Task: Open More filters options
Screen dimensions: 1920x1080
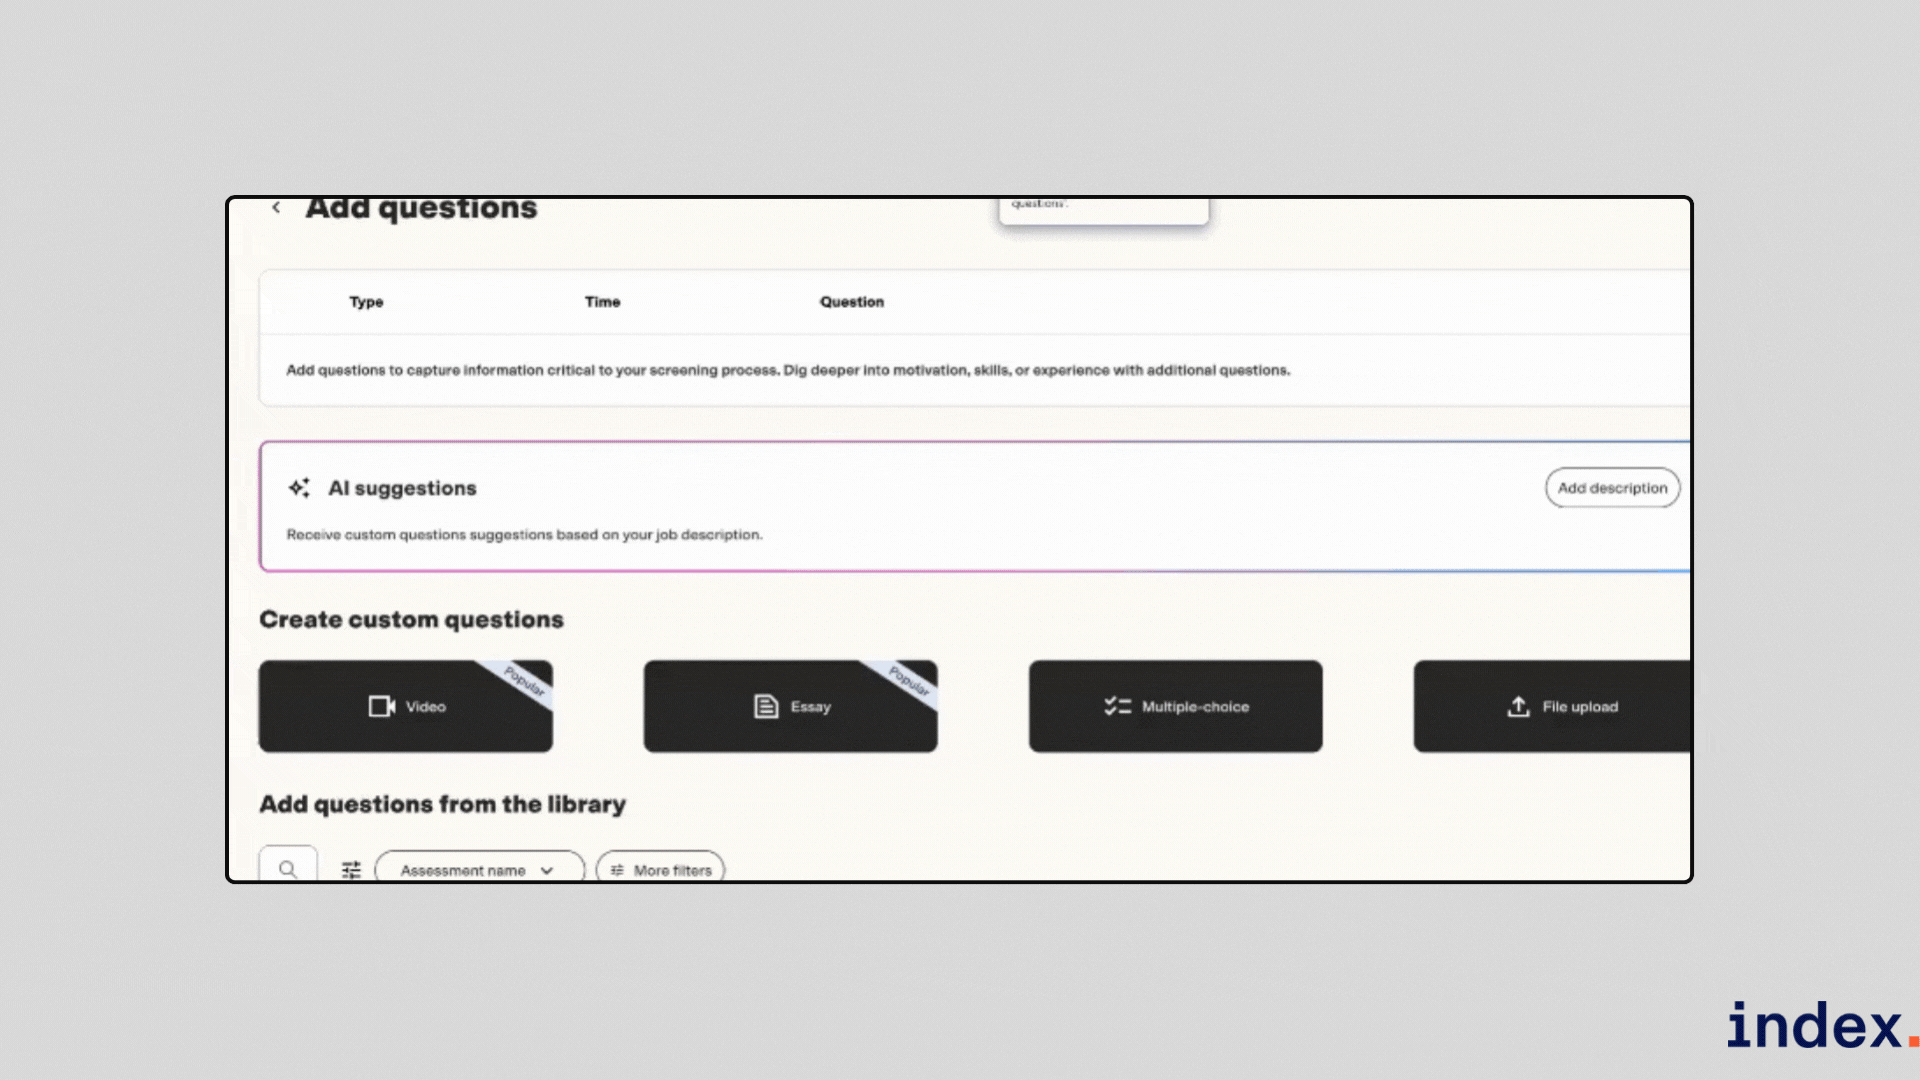Action: (661, 870)
